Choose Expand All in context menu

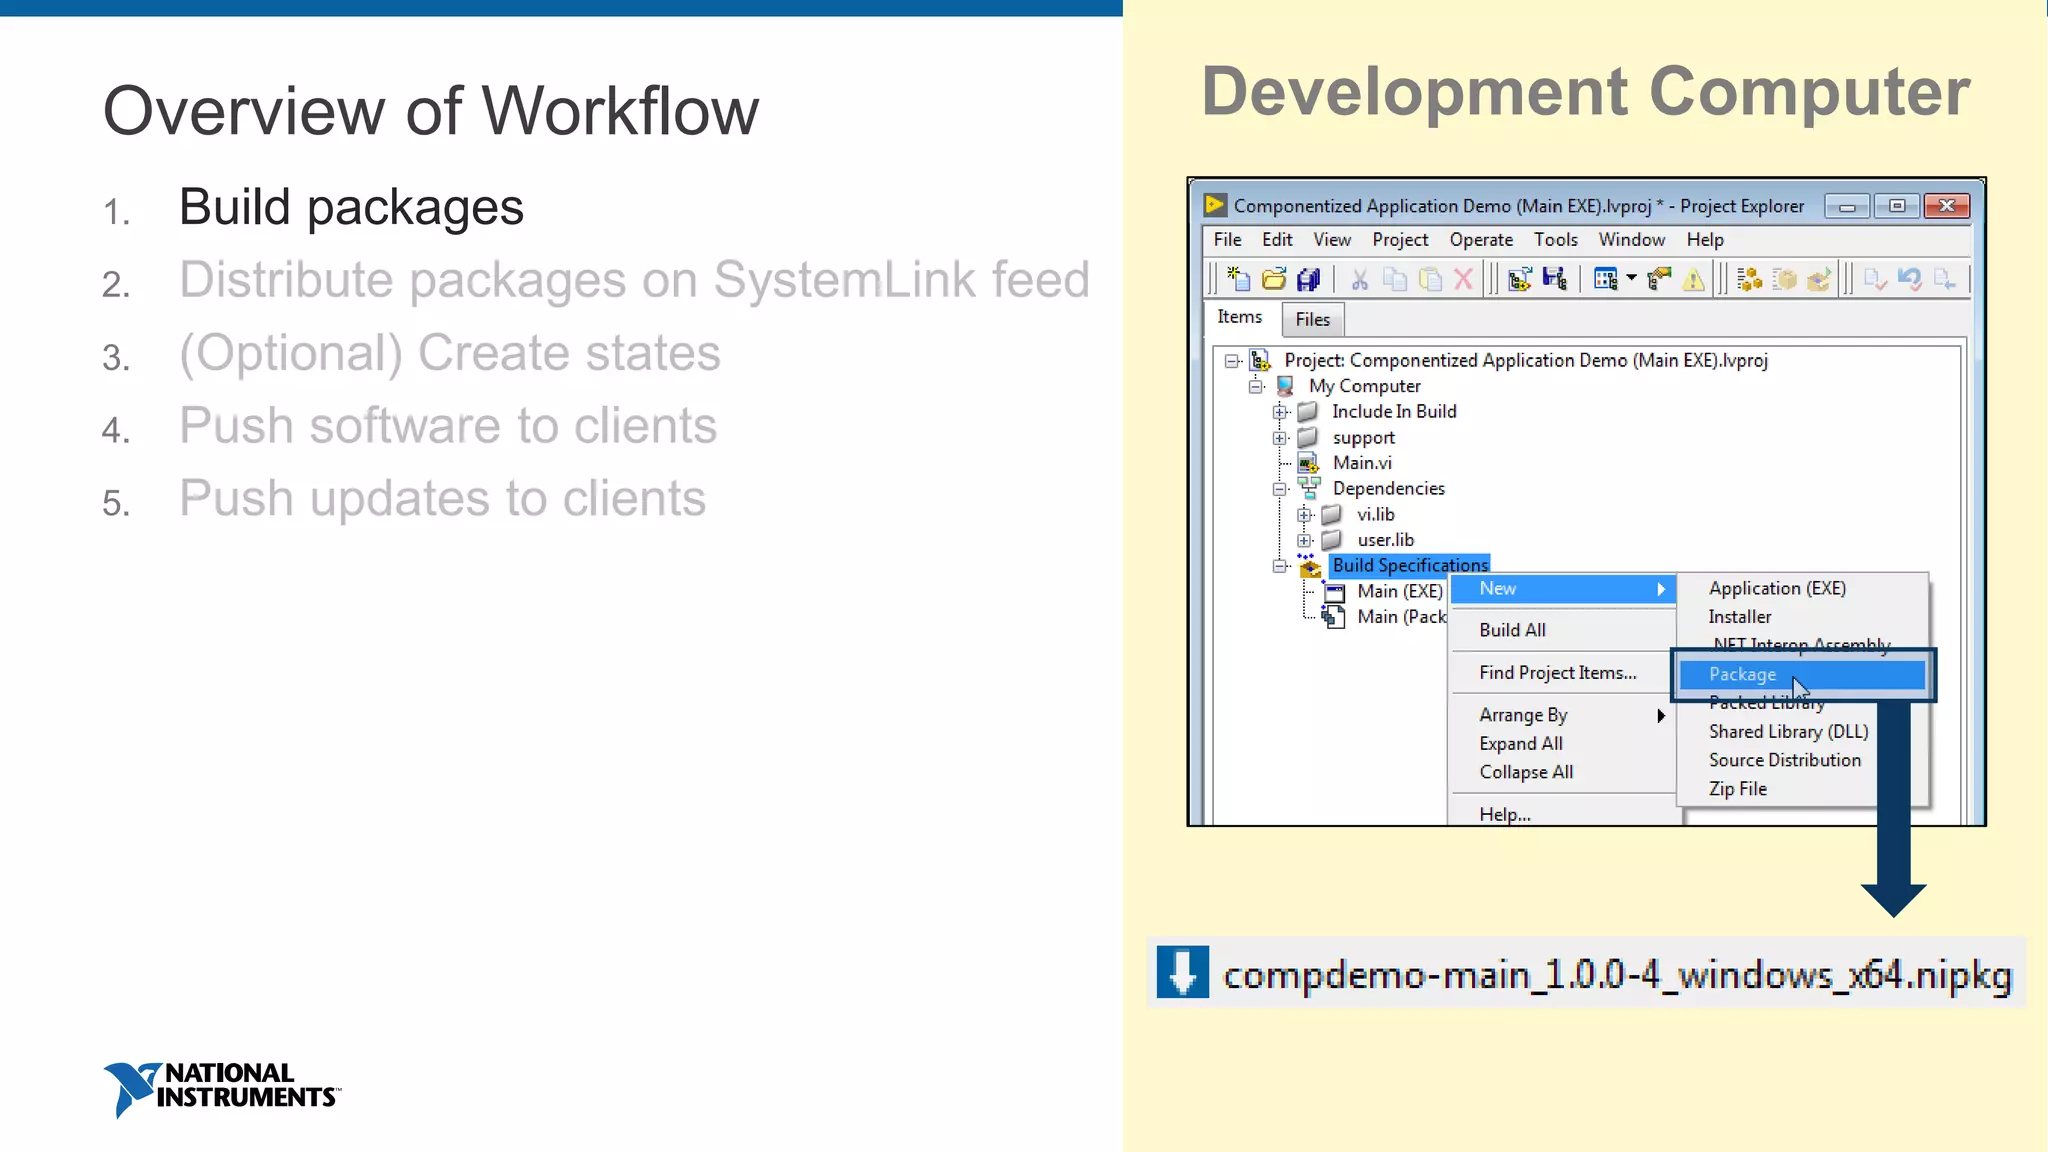tap(1563, 744)
